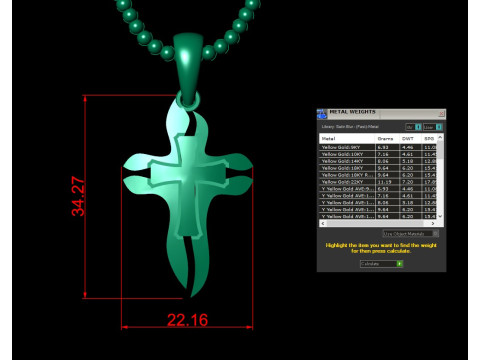Click the Grams column header
The width and height of the screenshot is (480, 360).
click(x=387, y=139)
